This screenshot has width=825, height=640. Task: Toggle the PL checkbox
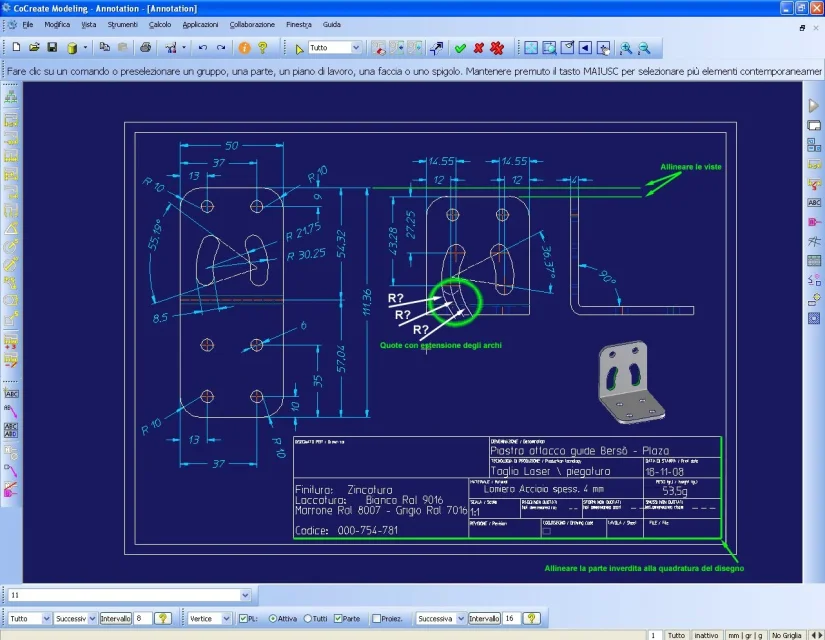[243, 618]
